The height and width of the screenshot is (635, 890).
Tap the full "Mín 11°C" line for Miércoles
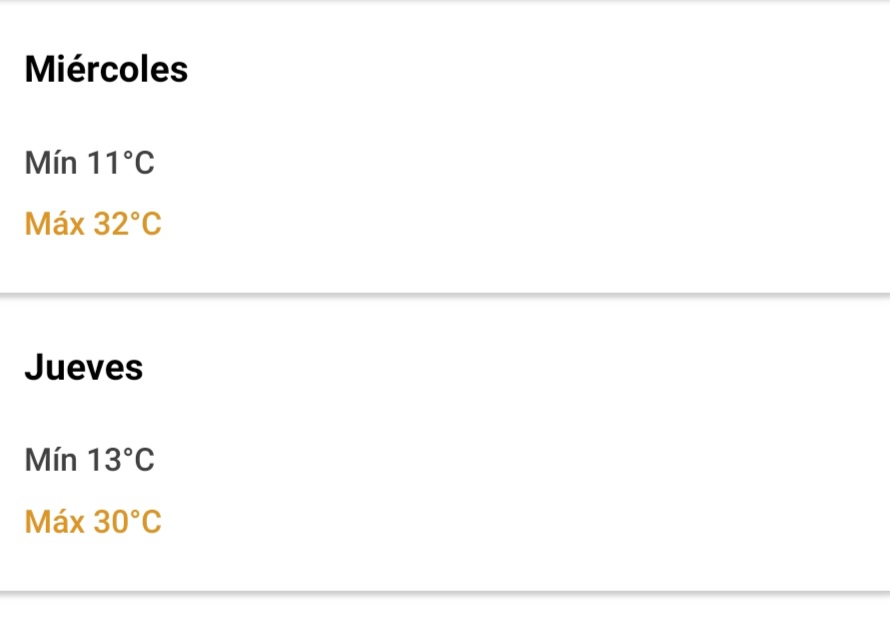tap(90, 163)
